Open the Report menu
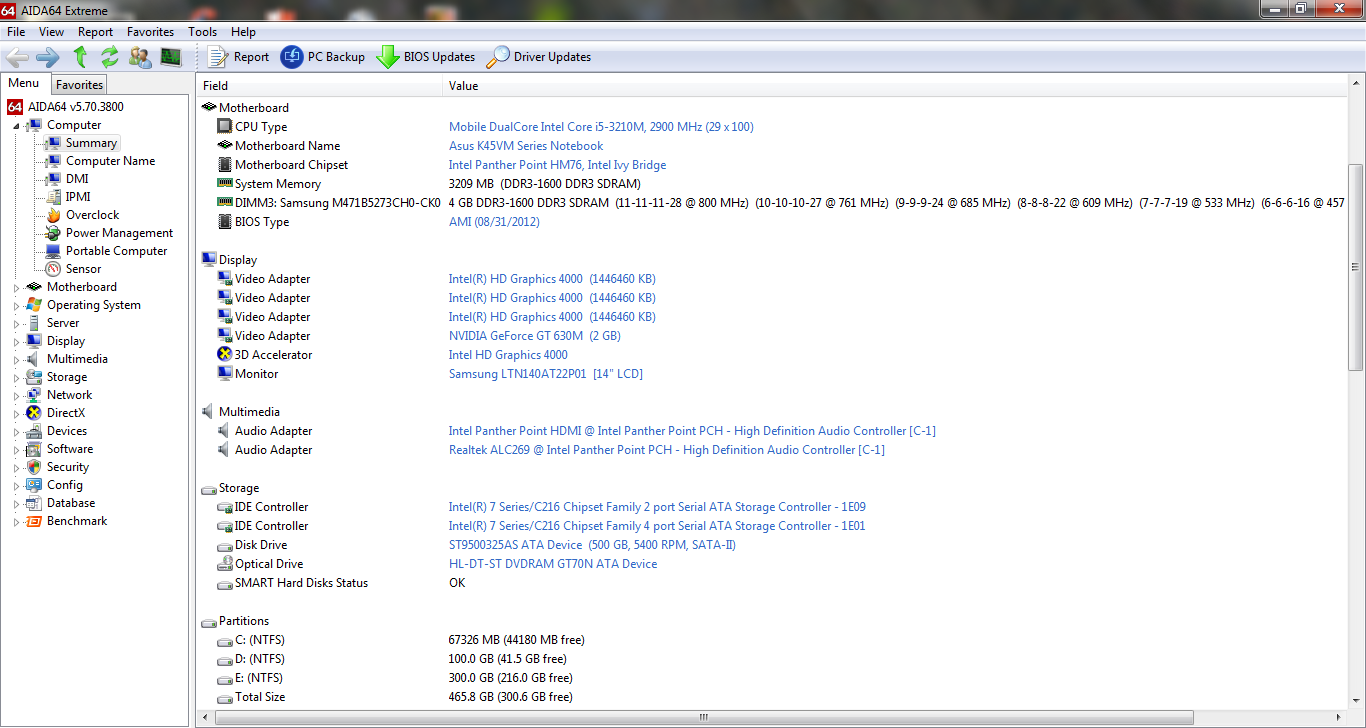1366x728 pixels. (96, 32)
